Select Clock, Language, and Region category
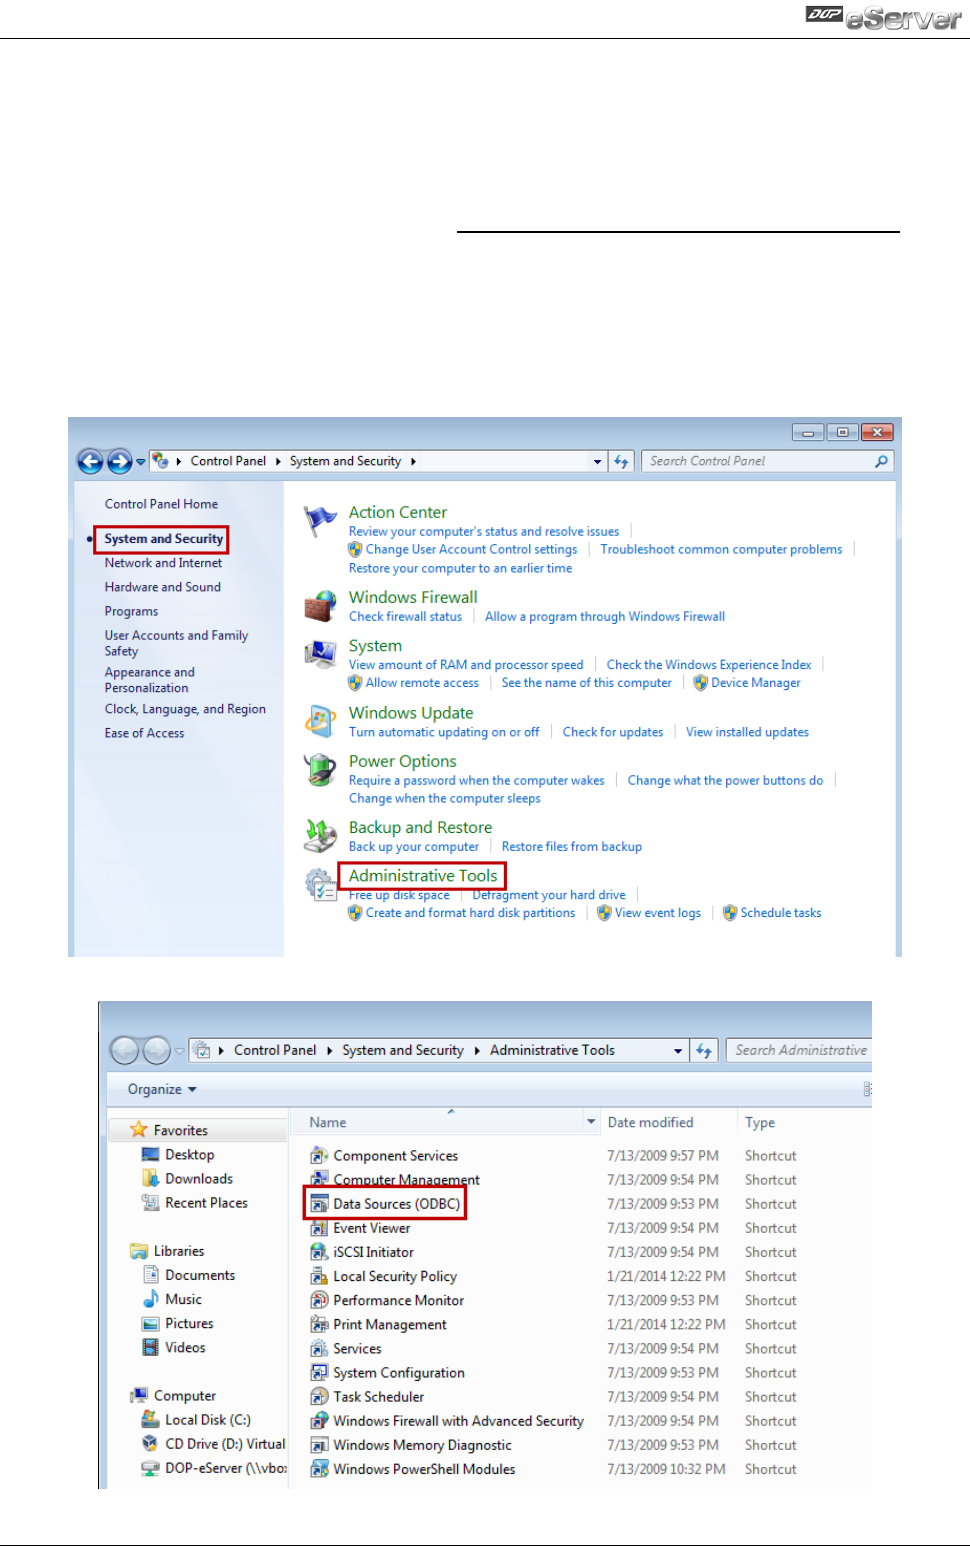Screen dimensions: 970x1546 (x=185, y=709)
